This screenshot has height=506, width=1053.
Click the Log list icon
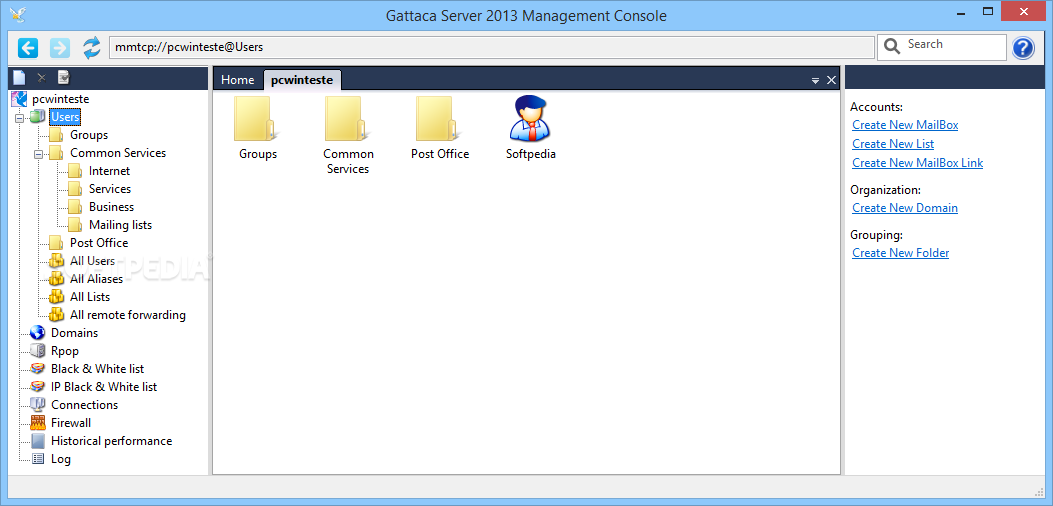coord(38,459)
